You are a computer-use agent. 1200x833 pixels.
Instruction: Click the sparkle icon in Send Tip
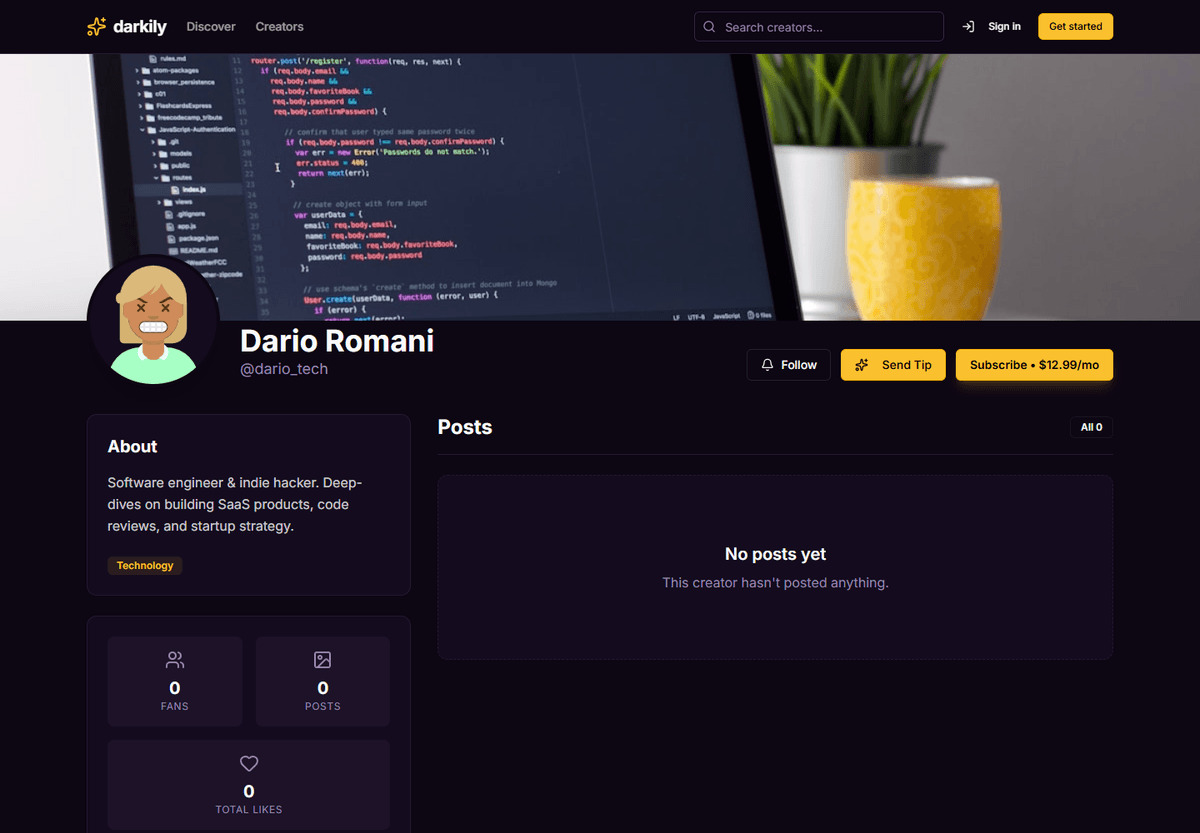862,365
